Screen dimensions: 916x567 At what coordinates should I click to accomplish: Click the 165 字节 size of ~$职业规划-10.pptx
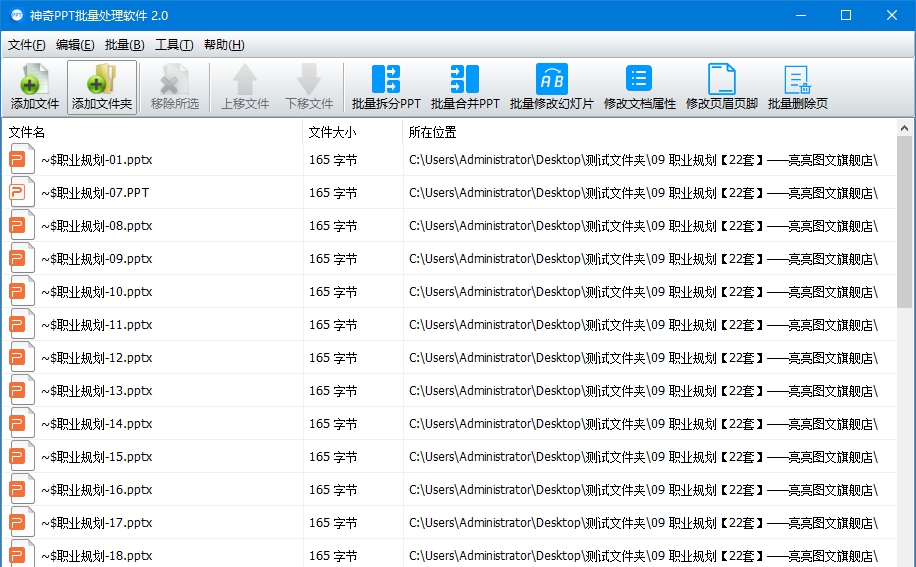333,292
